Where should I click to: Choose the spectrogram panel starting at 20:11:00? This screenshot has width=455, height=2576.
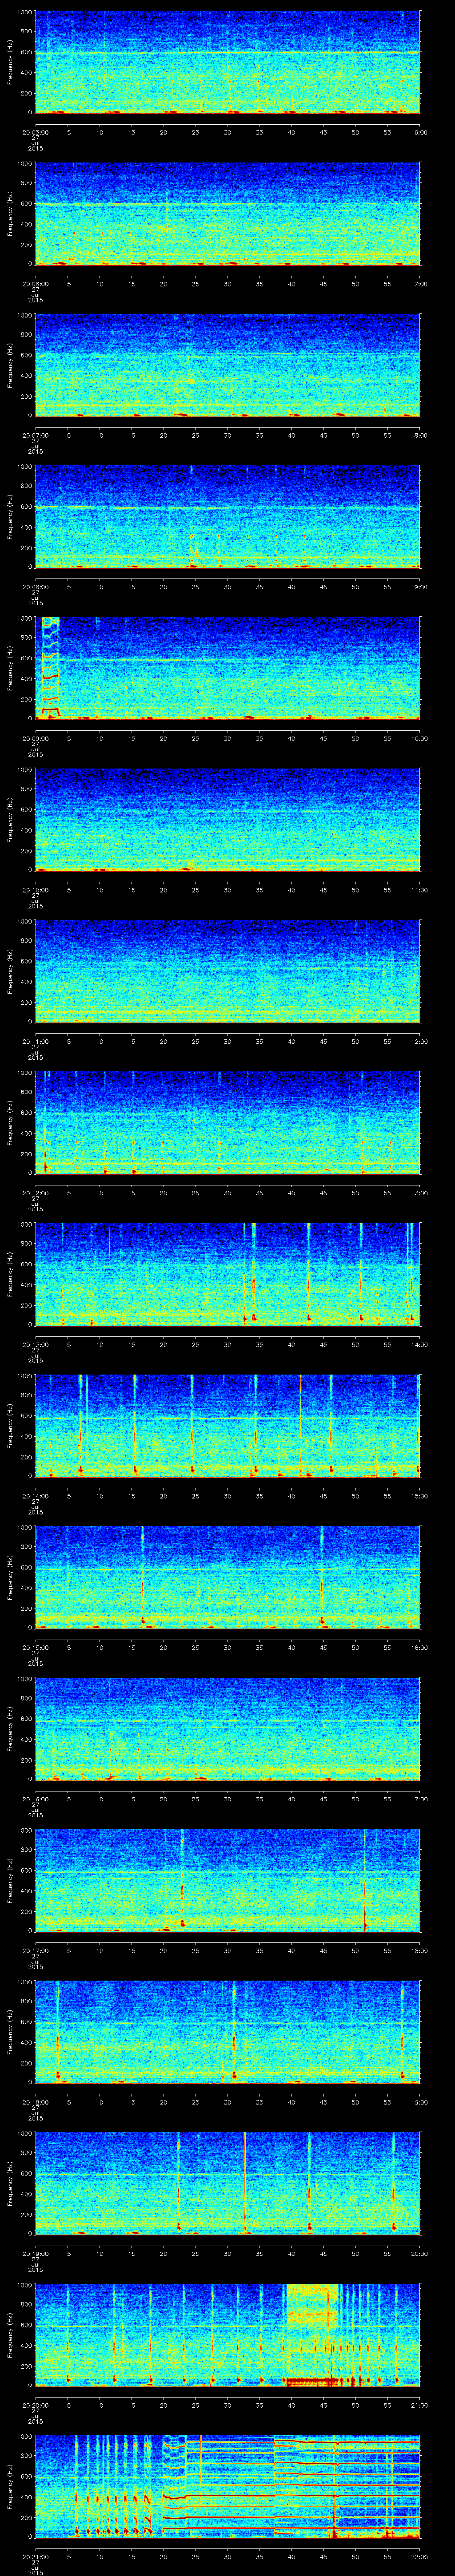click(227, 972)
